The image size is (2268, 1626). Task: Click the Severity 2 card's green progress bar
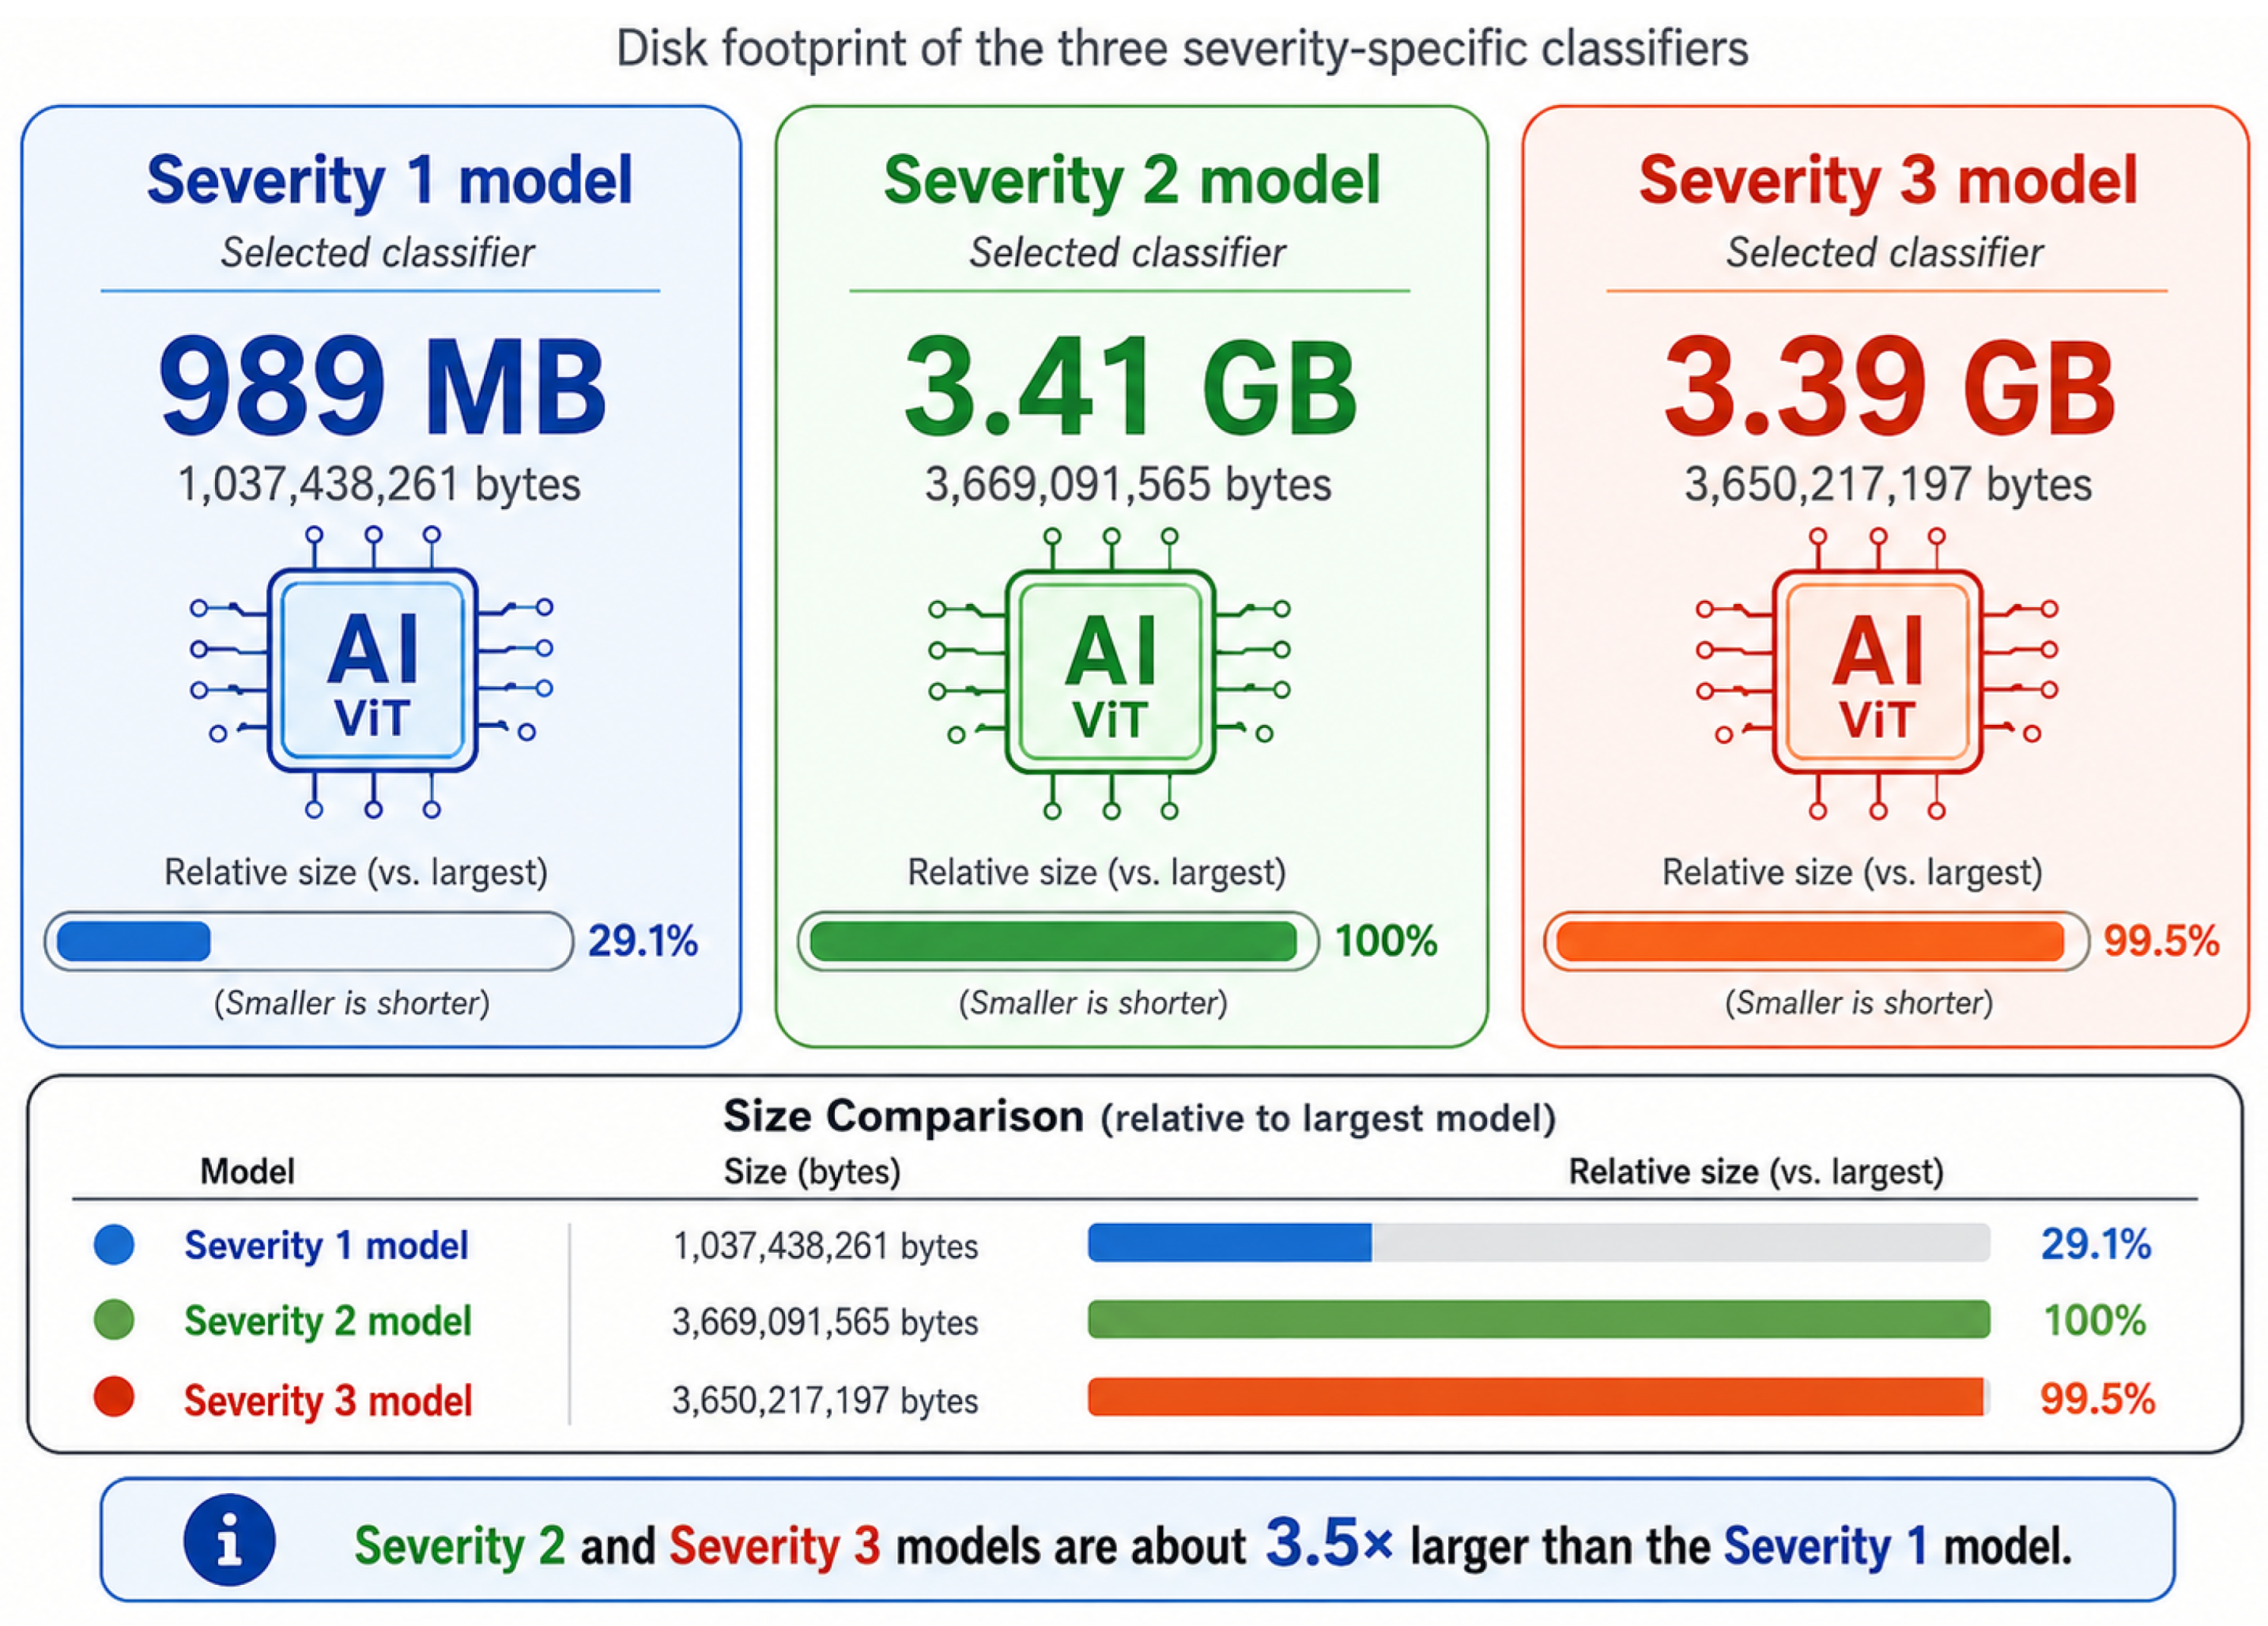click(1058, 941)
